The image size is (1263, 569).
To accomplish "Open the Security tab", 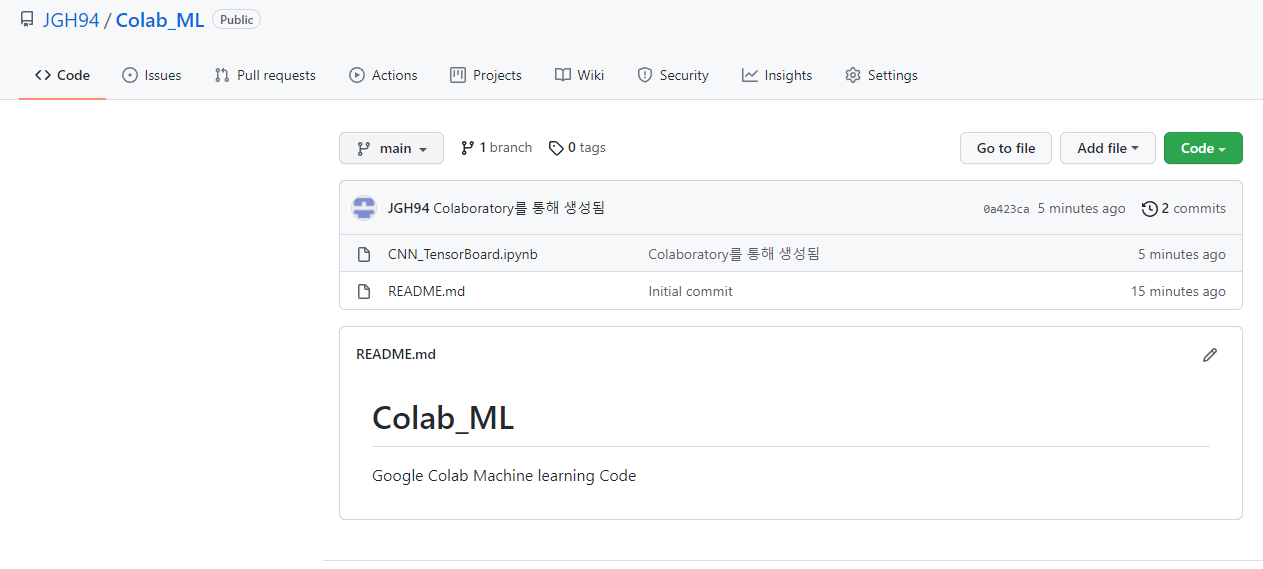I will click(x=673, y=75).
